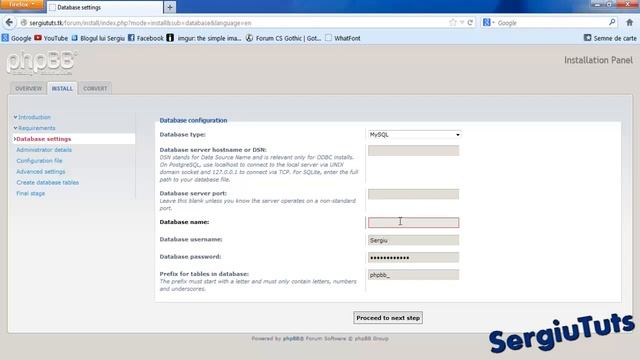640x360 pixels.
Task: Open Semne de carte bookmarks menu
Action: click(610, 38)
